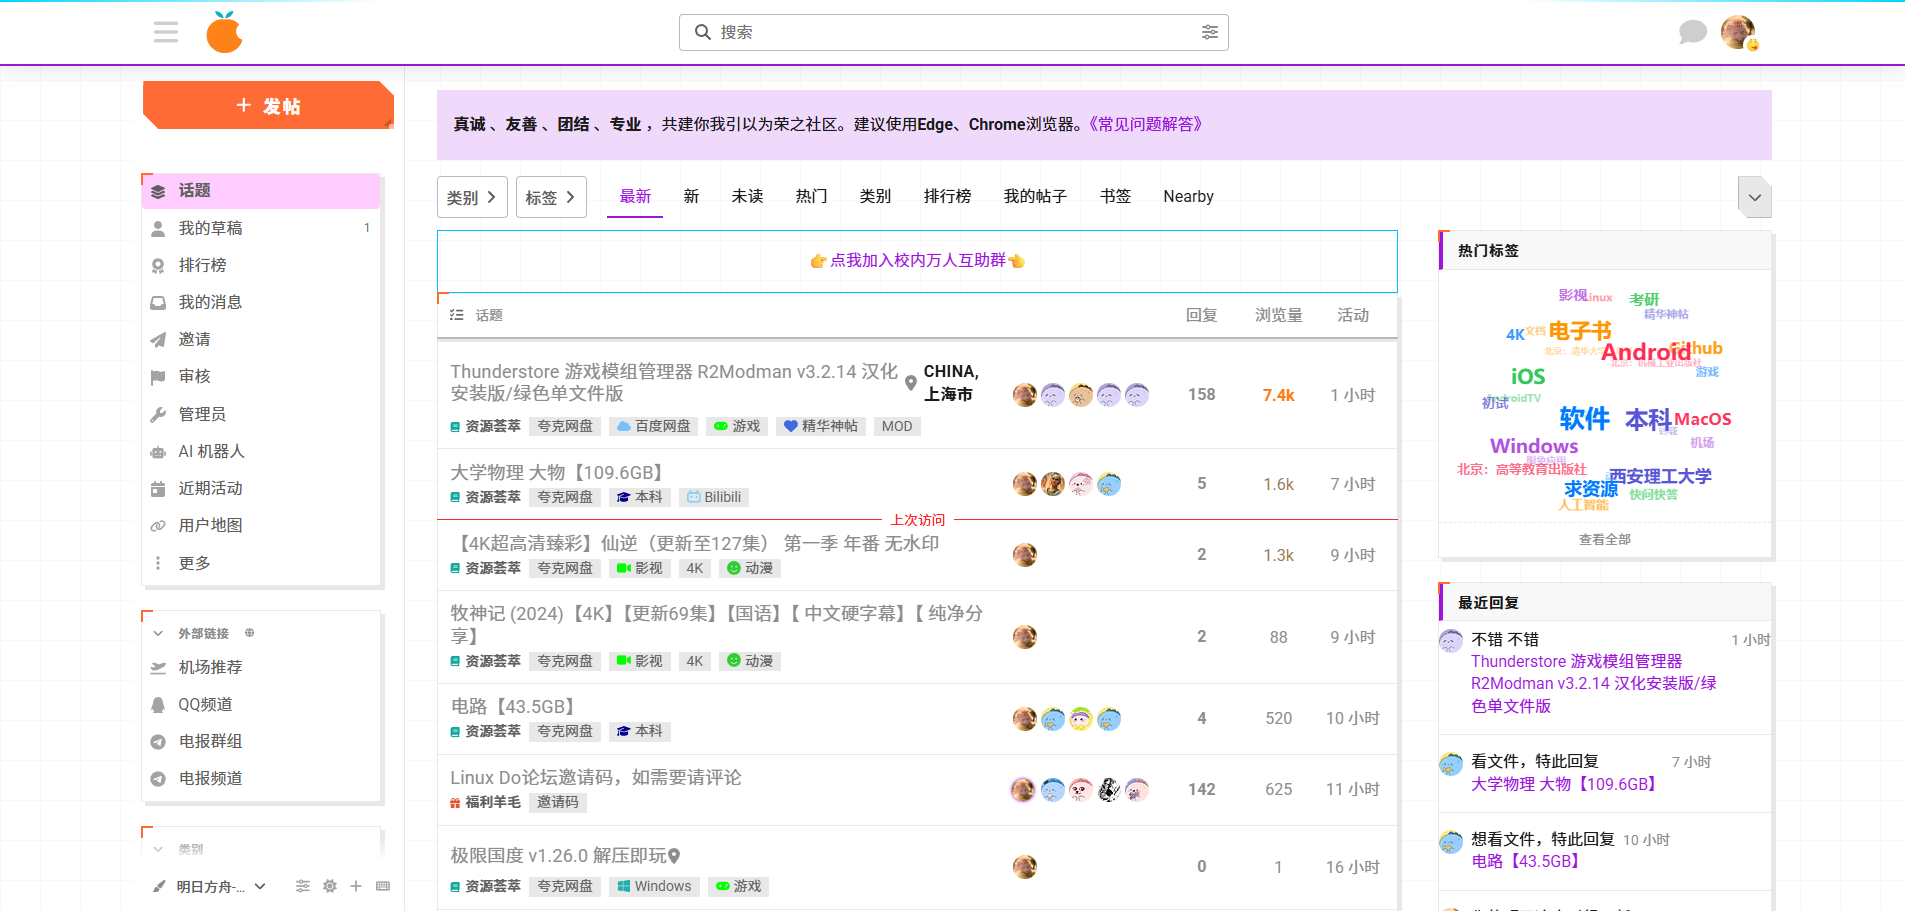Screen dimensions: 1905x911
Task: Click the plus icon in sidebar footer
Action: (356, 886)
